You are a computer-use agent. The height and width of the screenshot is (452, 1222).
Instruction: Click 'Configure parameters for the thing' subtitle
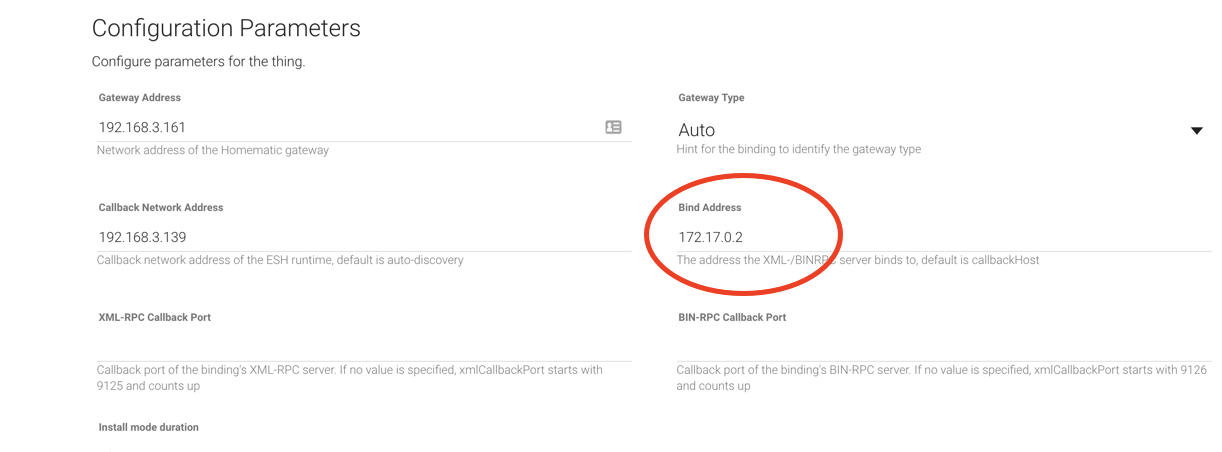point(198,62)
